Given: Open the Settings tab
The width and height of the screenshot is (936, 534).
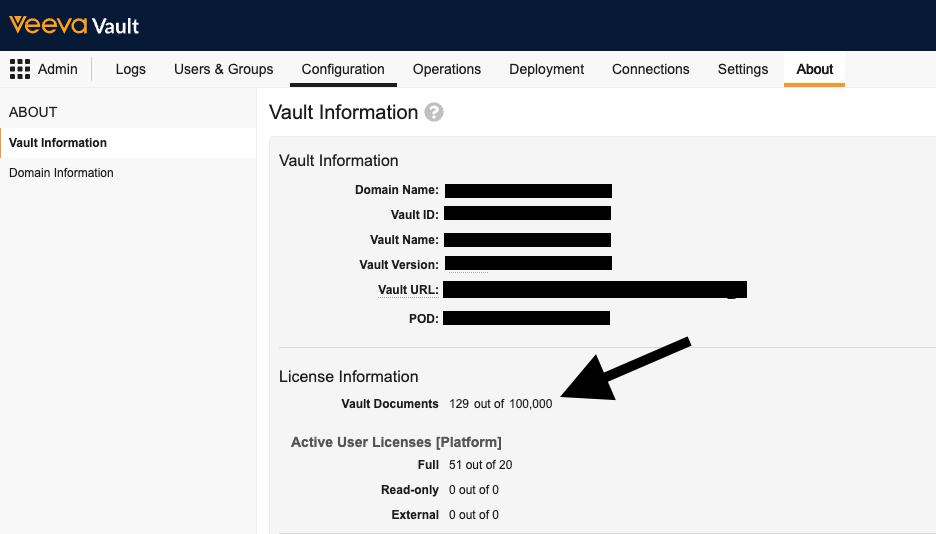Looking at the screenshot, I should click(x=743, y=69).
